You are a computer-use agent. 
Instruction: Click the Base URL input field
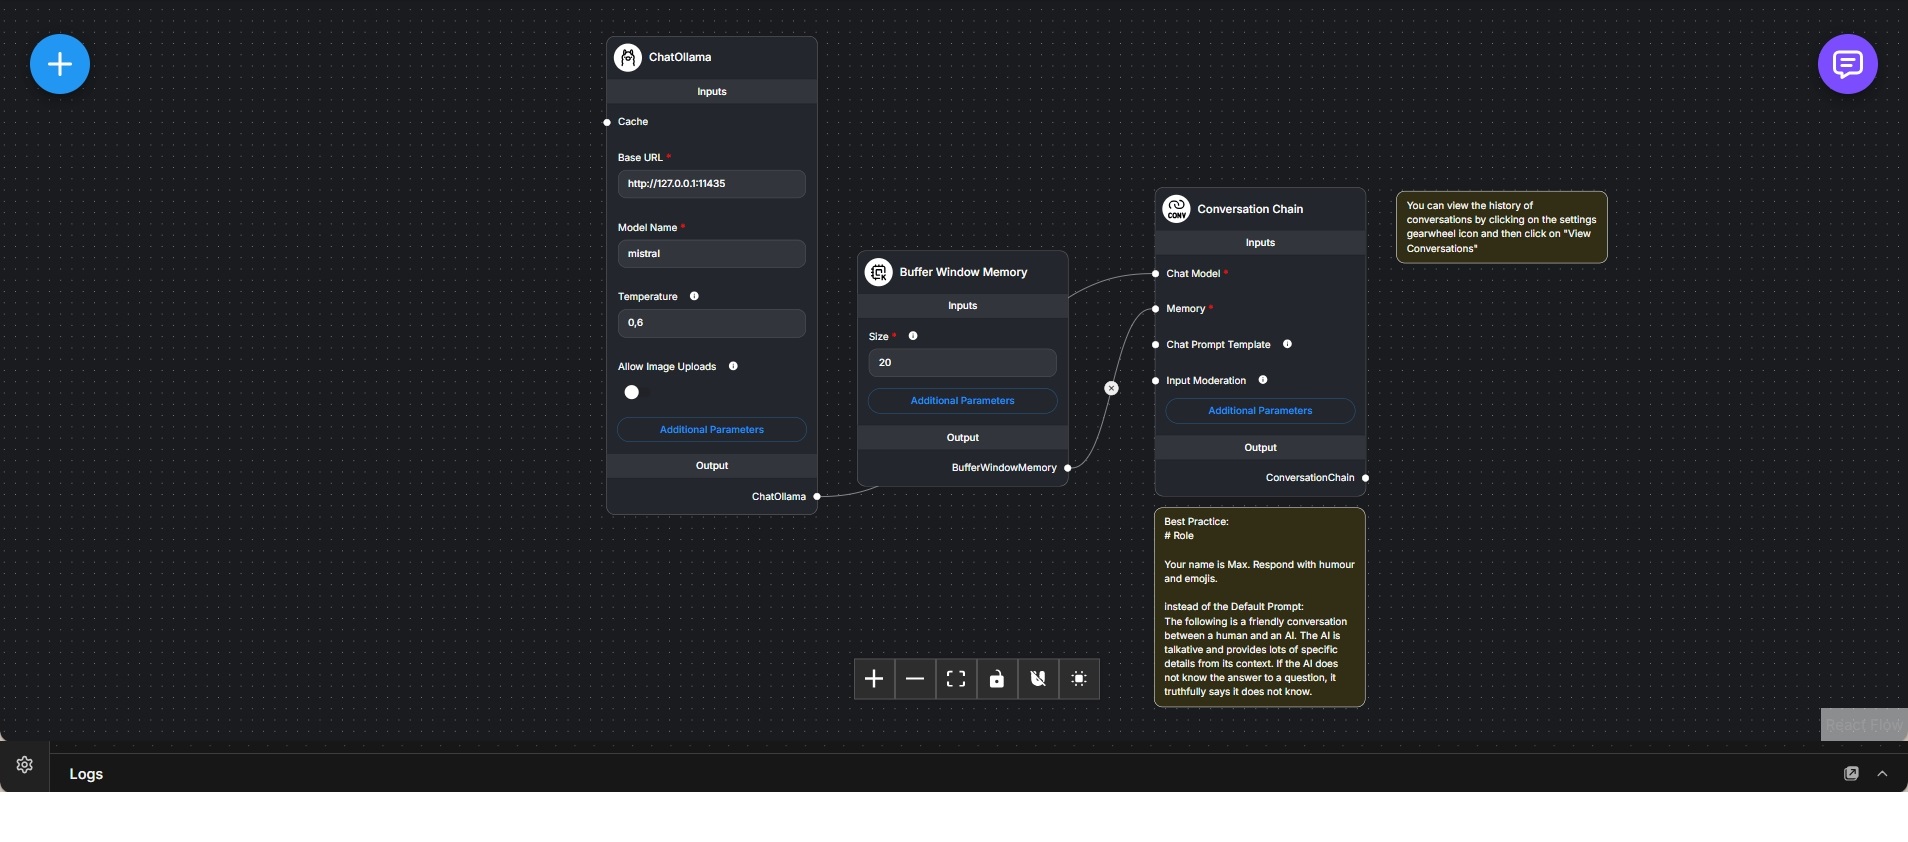click(711, 184)
